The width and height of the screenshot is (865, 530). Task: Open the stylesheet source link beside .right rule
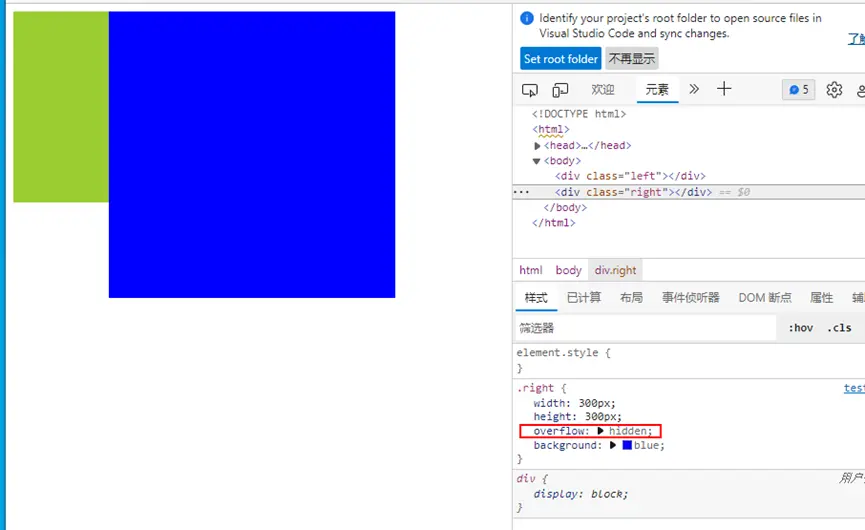(854, 388)
